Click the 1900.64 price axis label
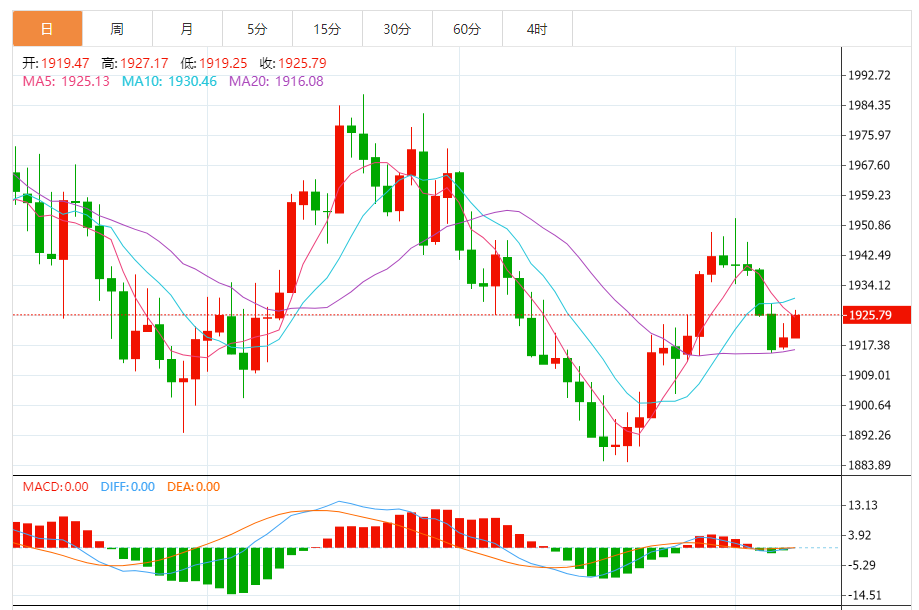Image resolution: width=919 pixels, height=610 pixels. (869, 405)
